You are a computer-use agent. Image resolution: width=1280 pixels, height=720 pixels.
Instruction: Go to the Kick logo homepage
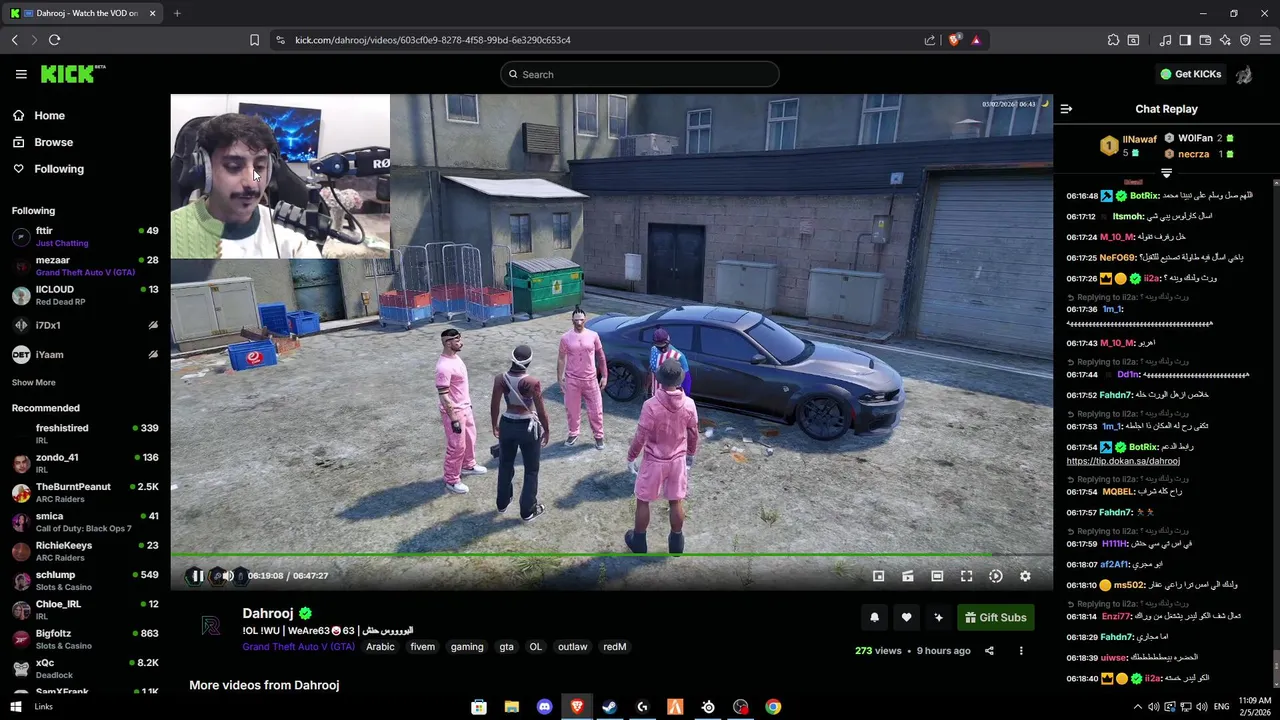72,74
